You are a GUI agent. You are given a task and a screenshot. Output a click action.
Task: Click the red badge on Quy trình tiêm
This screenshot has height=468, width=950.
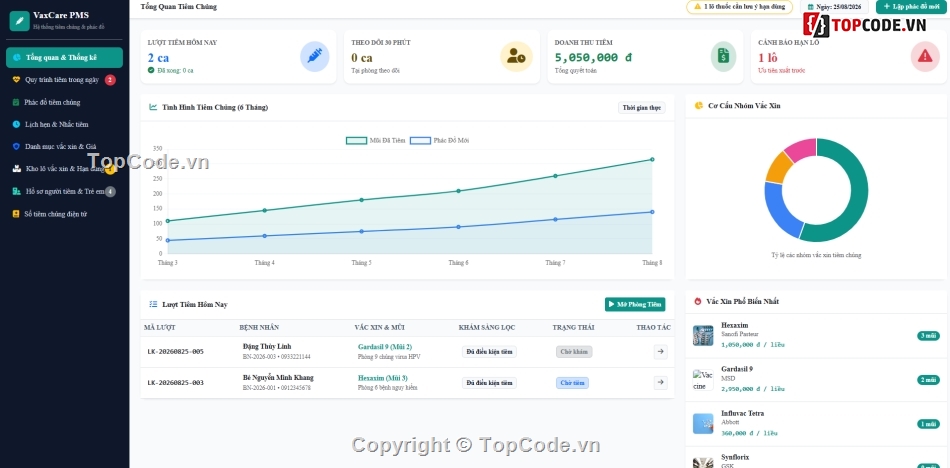pyautogui.click(x=110, y=80)
